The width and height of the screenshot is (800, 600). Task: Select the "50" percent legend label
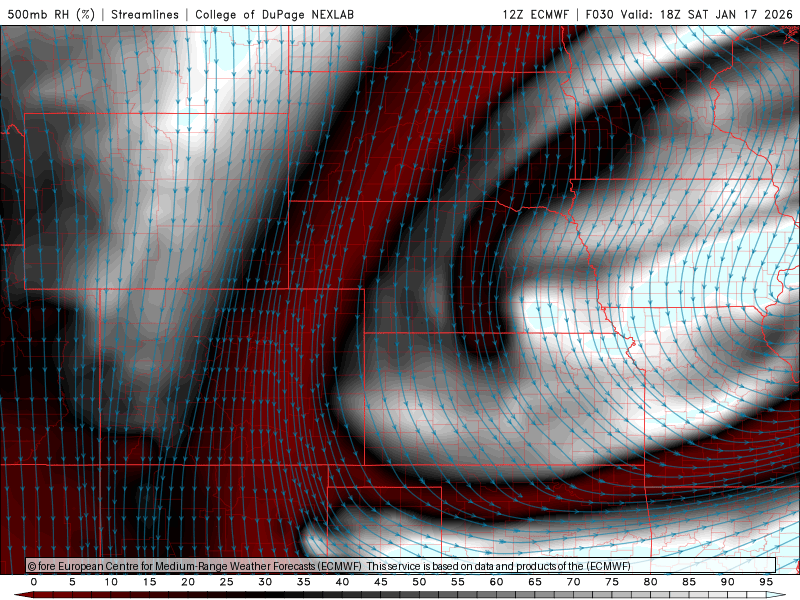coord(419,582)
